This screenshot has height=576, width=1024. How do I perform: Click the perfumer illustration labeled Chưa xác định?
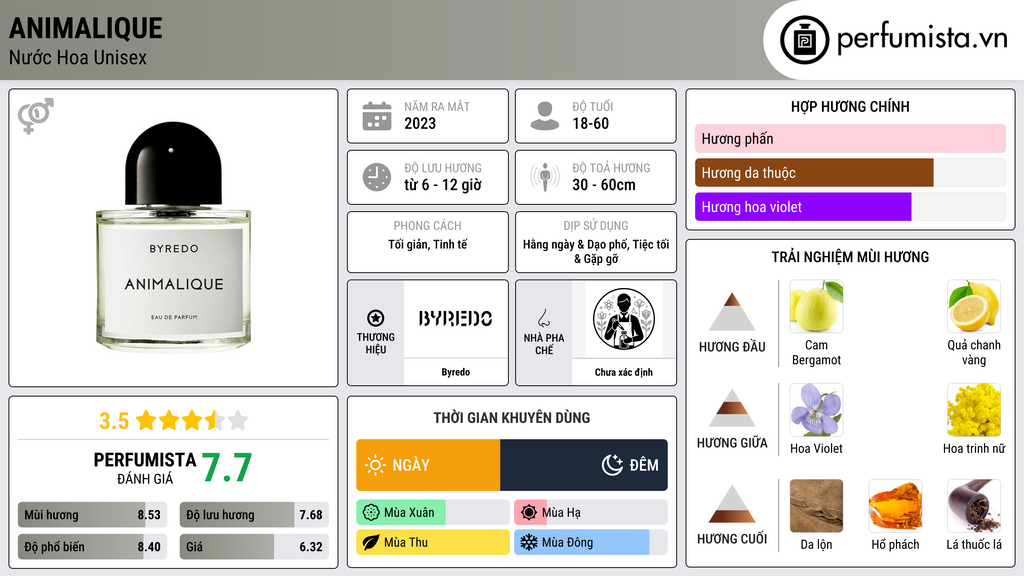[x=624, y=320]
